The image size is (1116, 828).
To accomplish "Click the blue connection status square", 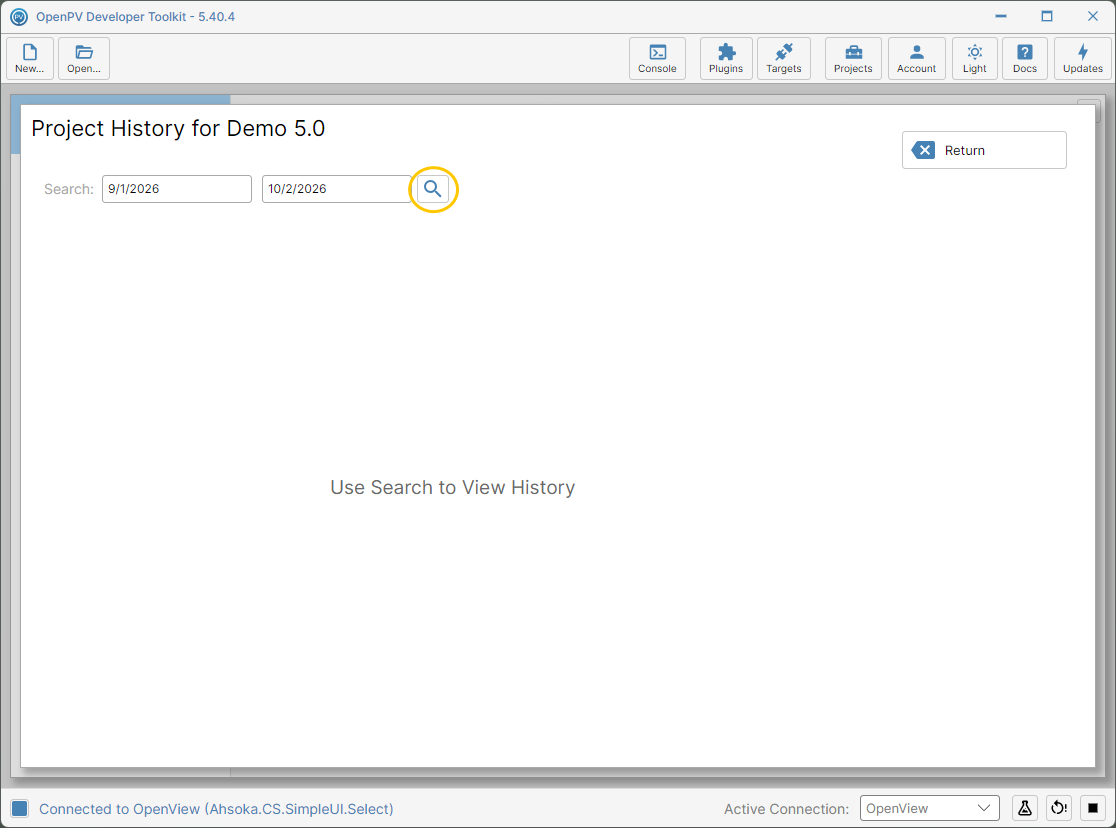I will (x=19, y=808).
